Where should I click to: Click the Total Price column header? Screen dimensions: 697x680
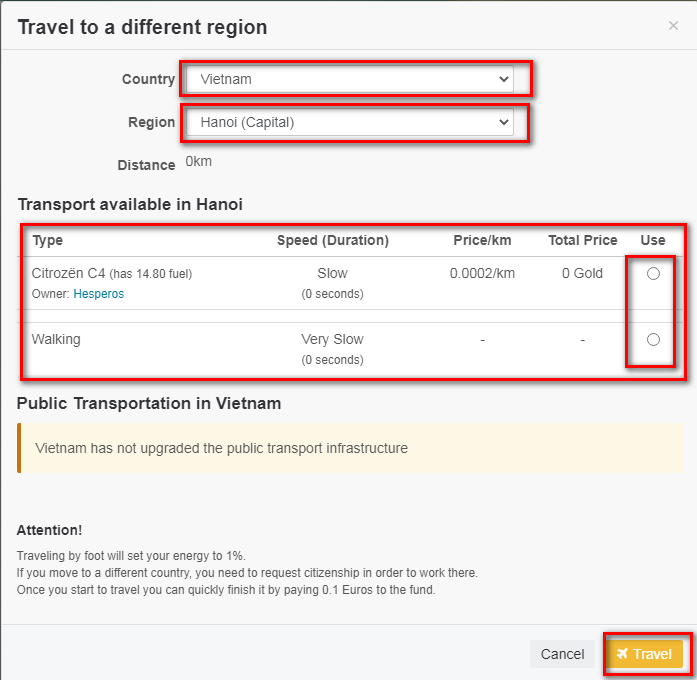(x=582, y=240)
